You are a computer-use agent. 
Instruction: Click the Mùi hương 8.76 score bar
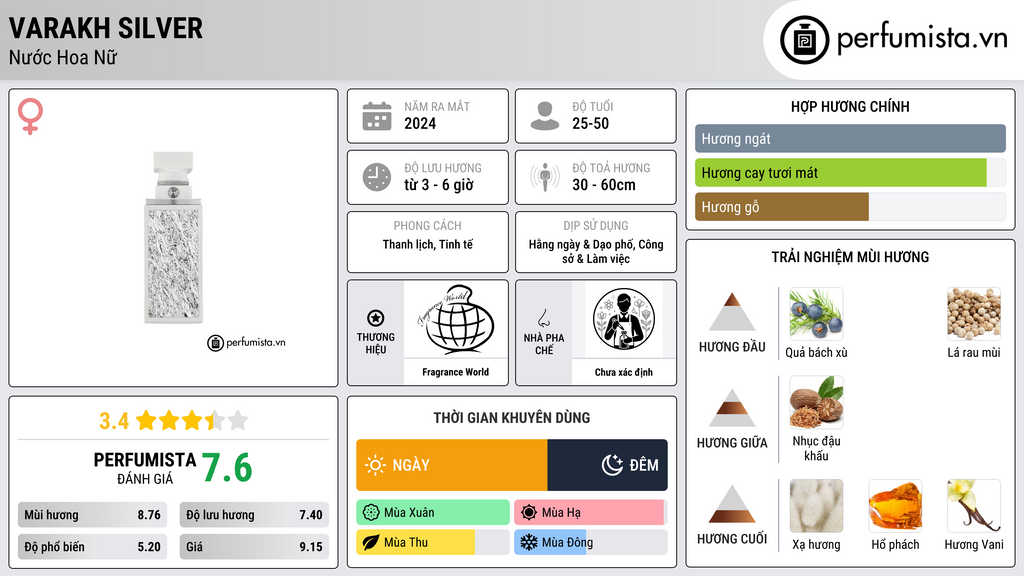93,515
